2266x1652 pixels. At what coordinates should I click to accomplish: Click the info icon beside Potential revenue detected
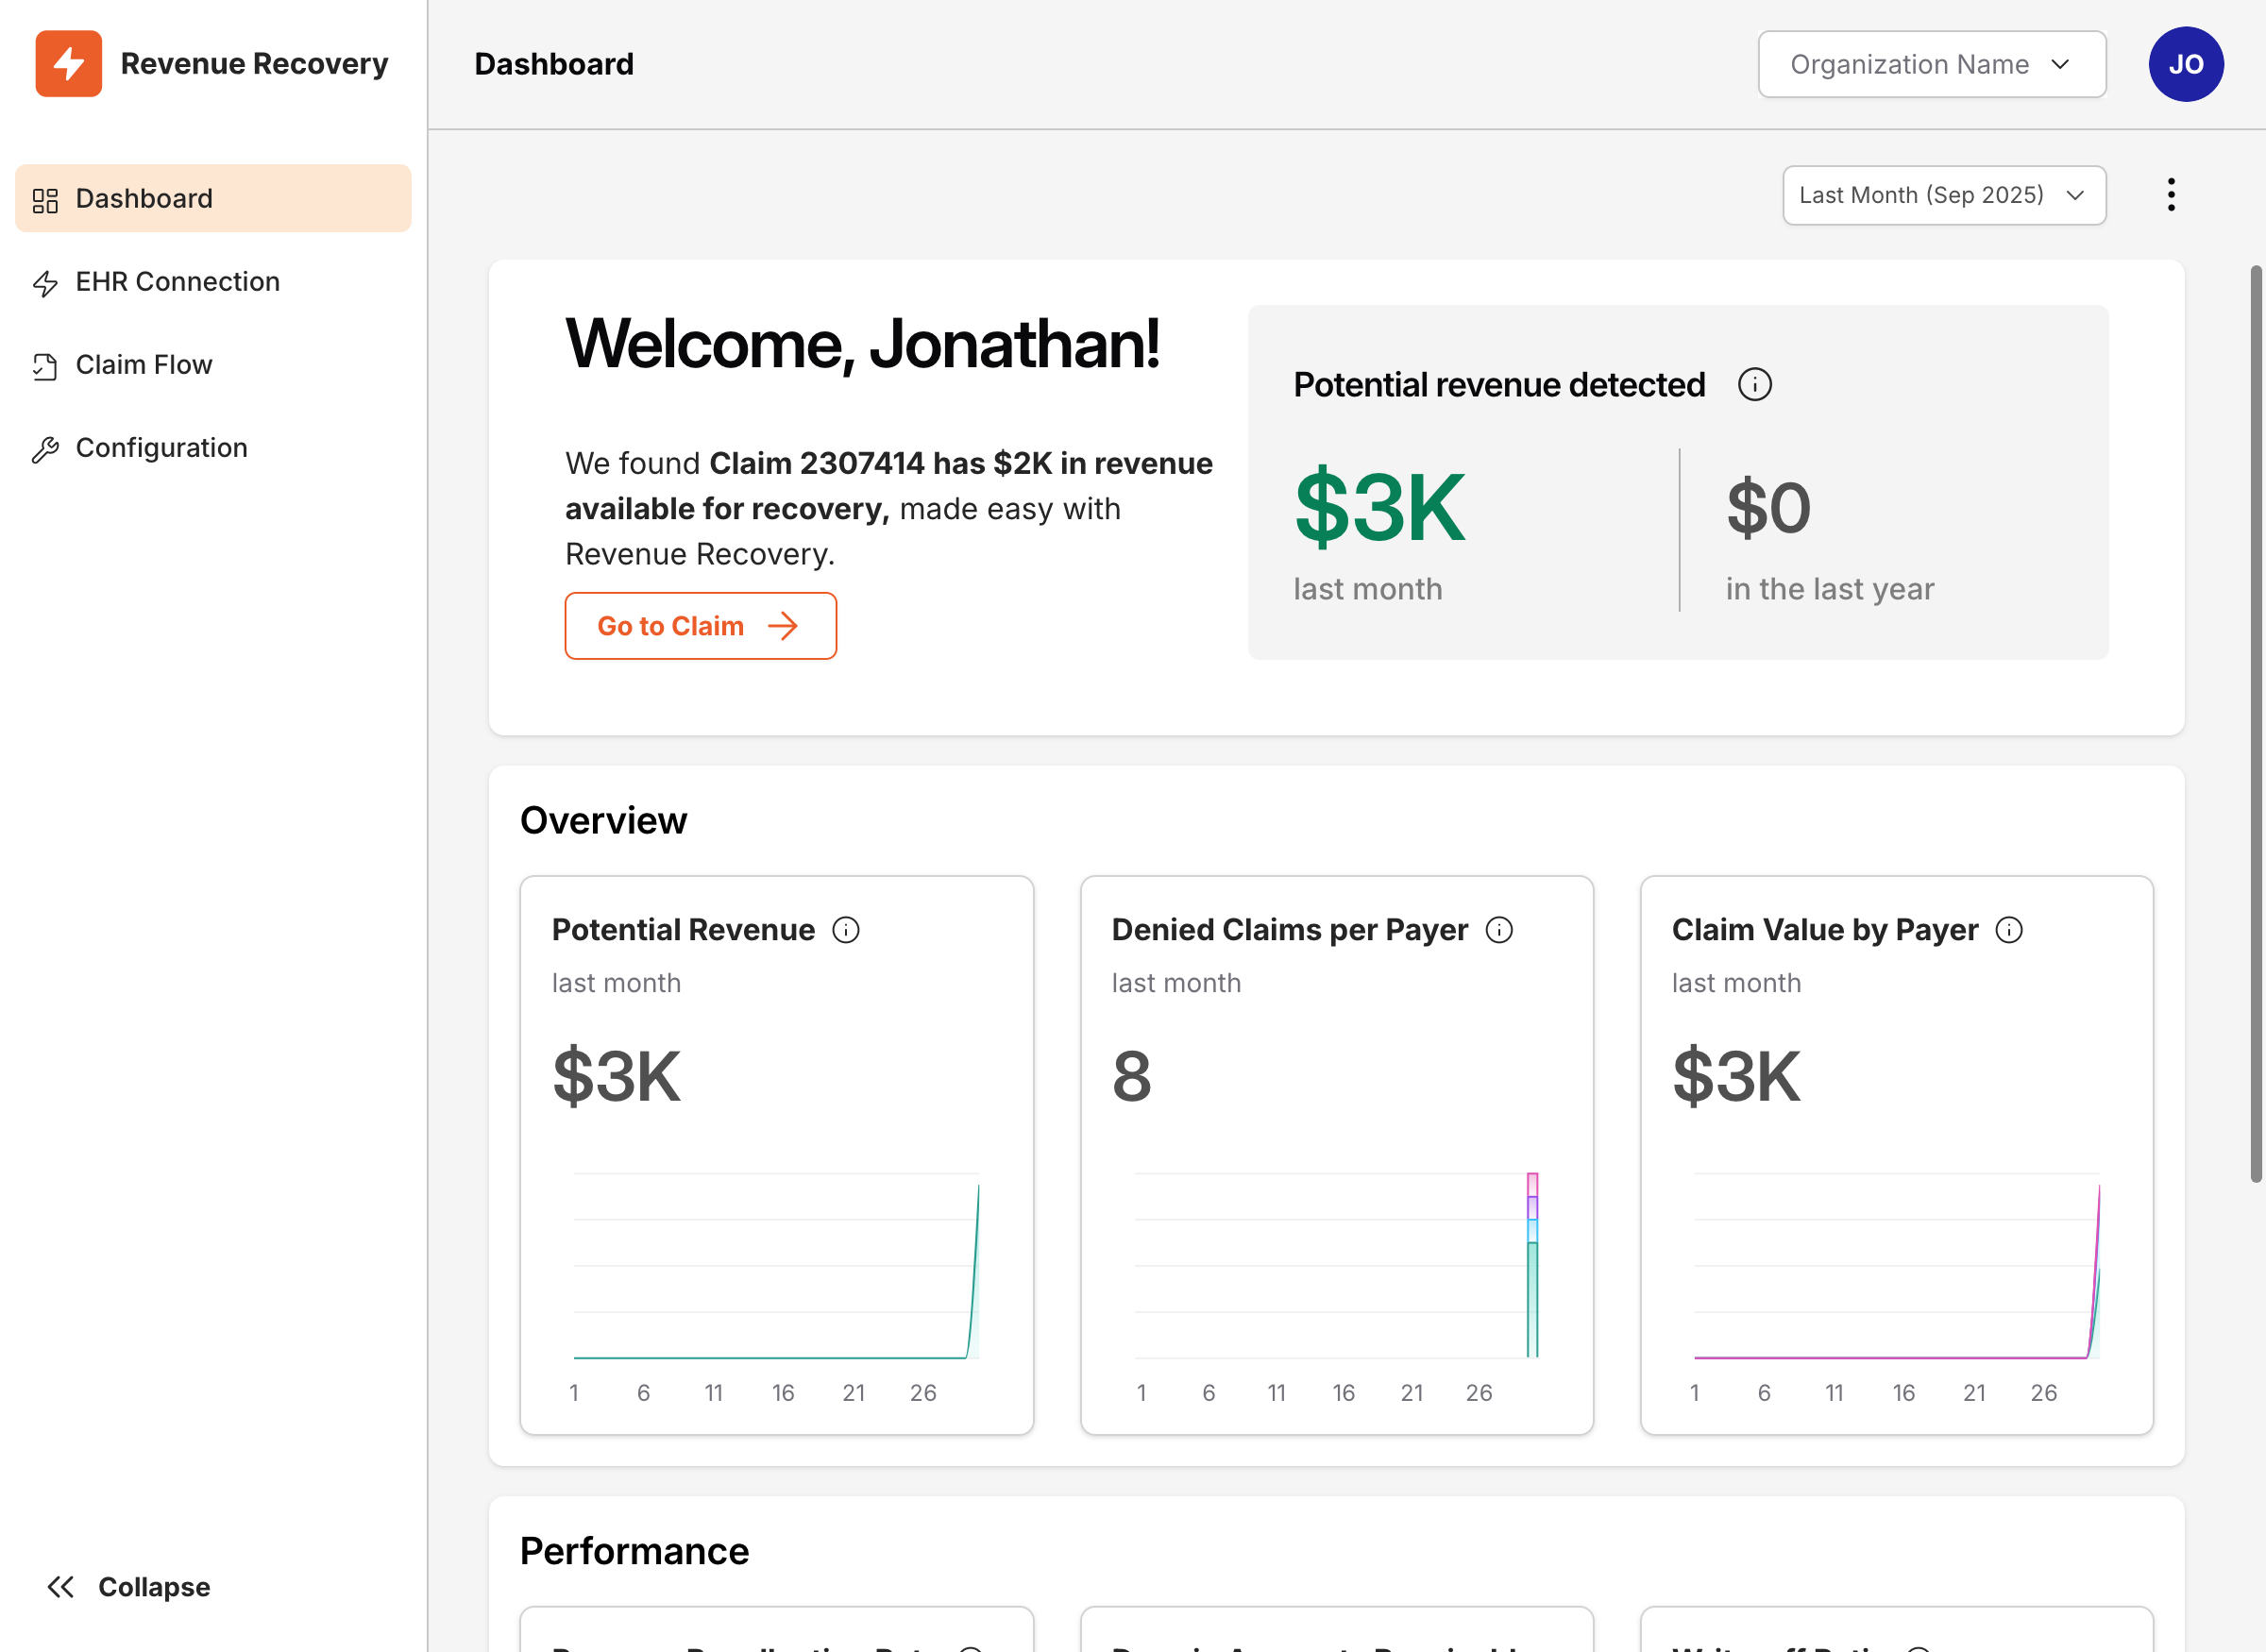tap(1755, 384)
